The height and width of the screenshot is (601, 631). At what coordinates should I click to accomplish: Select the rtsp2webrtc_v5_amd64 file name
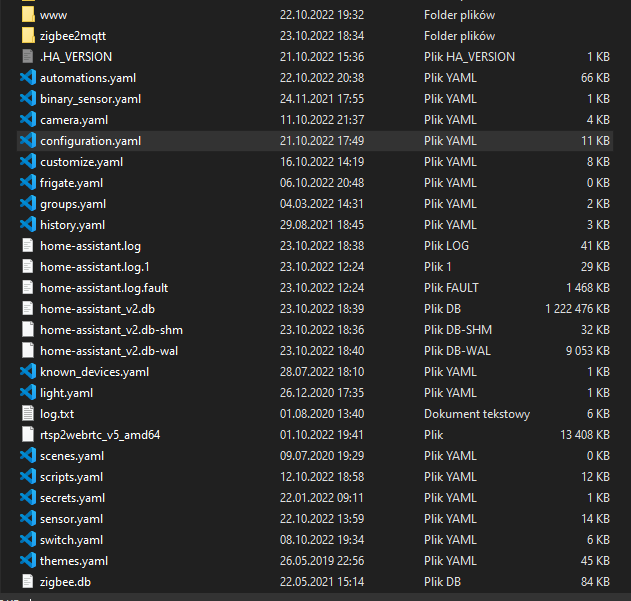click(x=100, y=435)
